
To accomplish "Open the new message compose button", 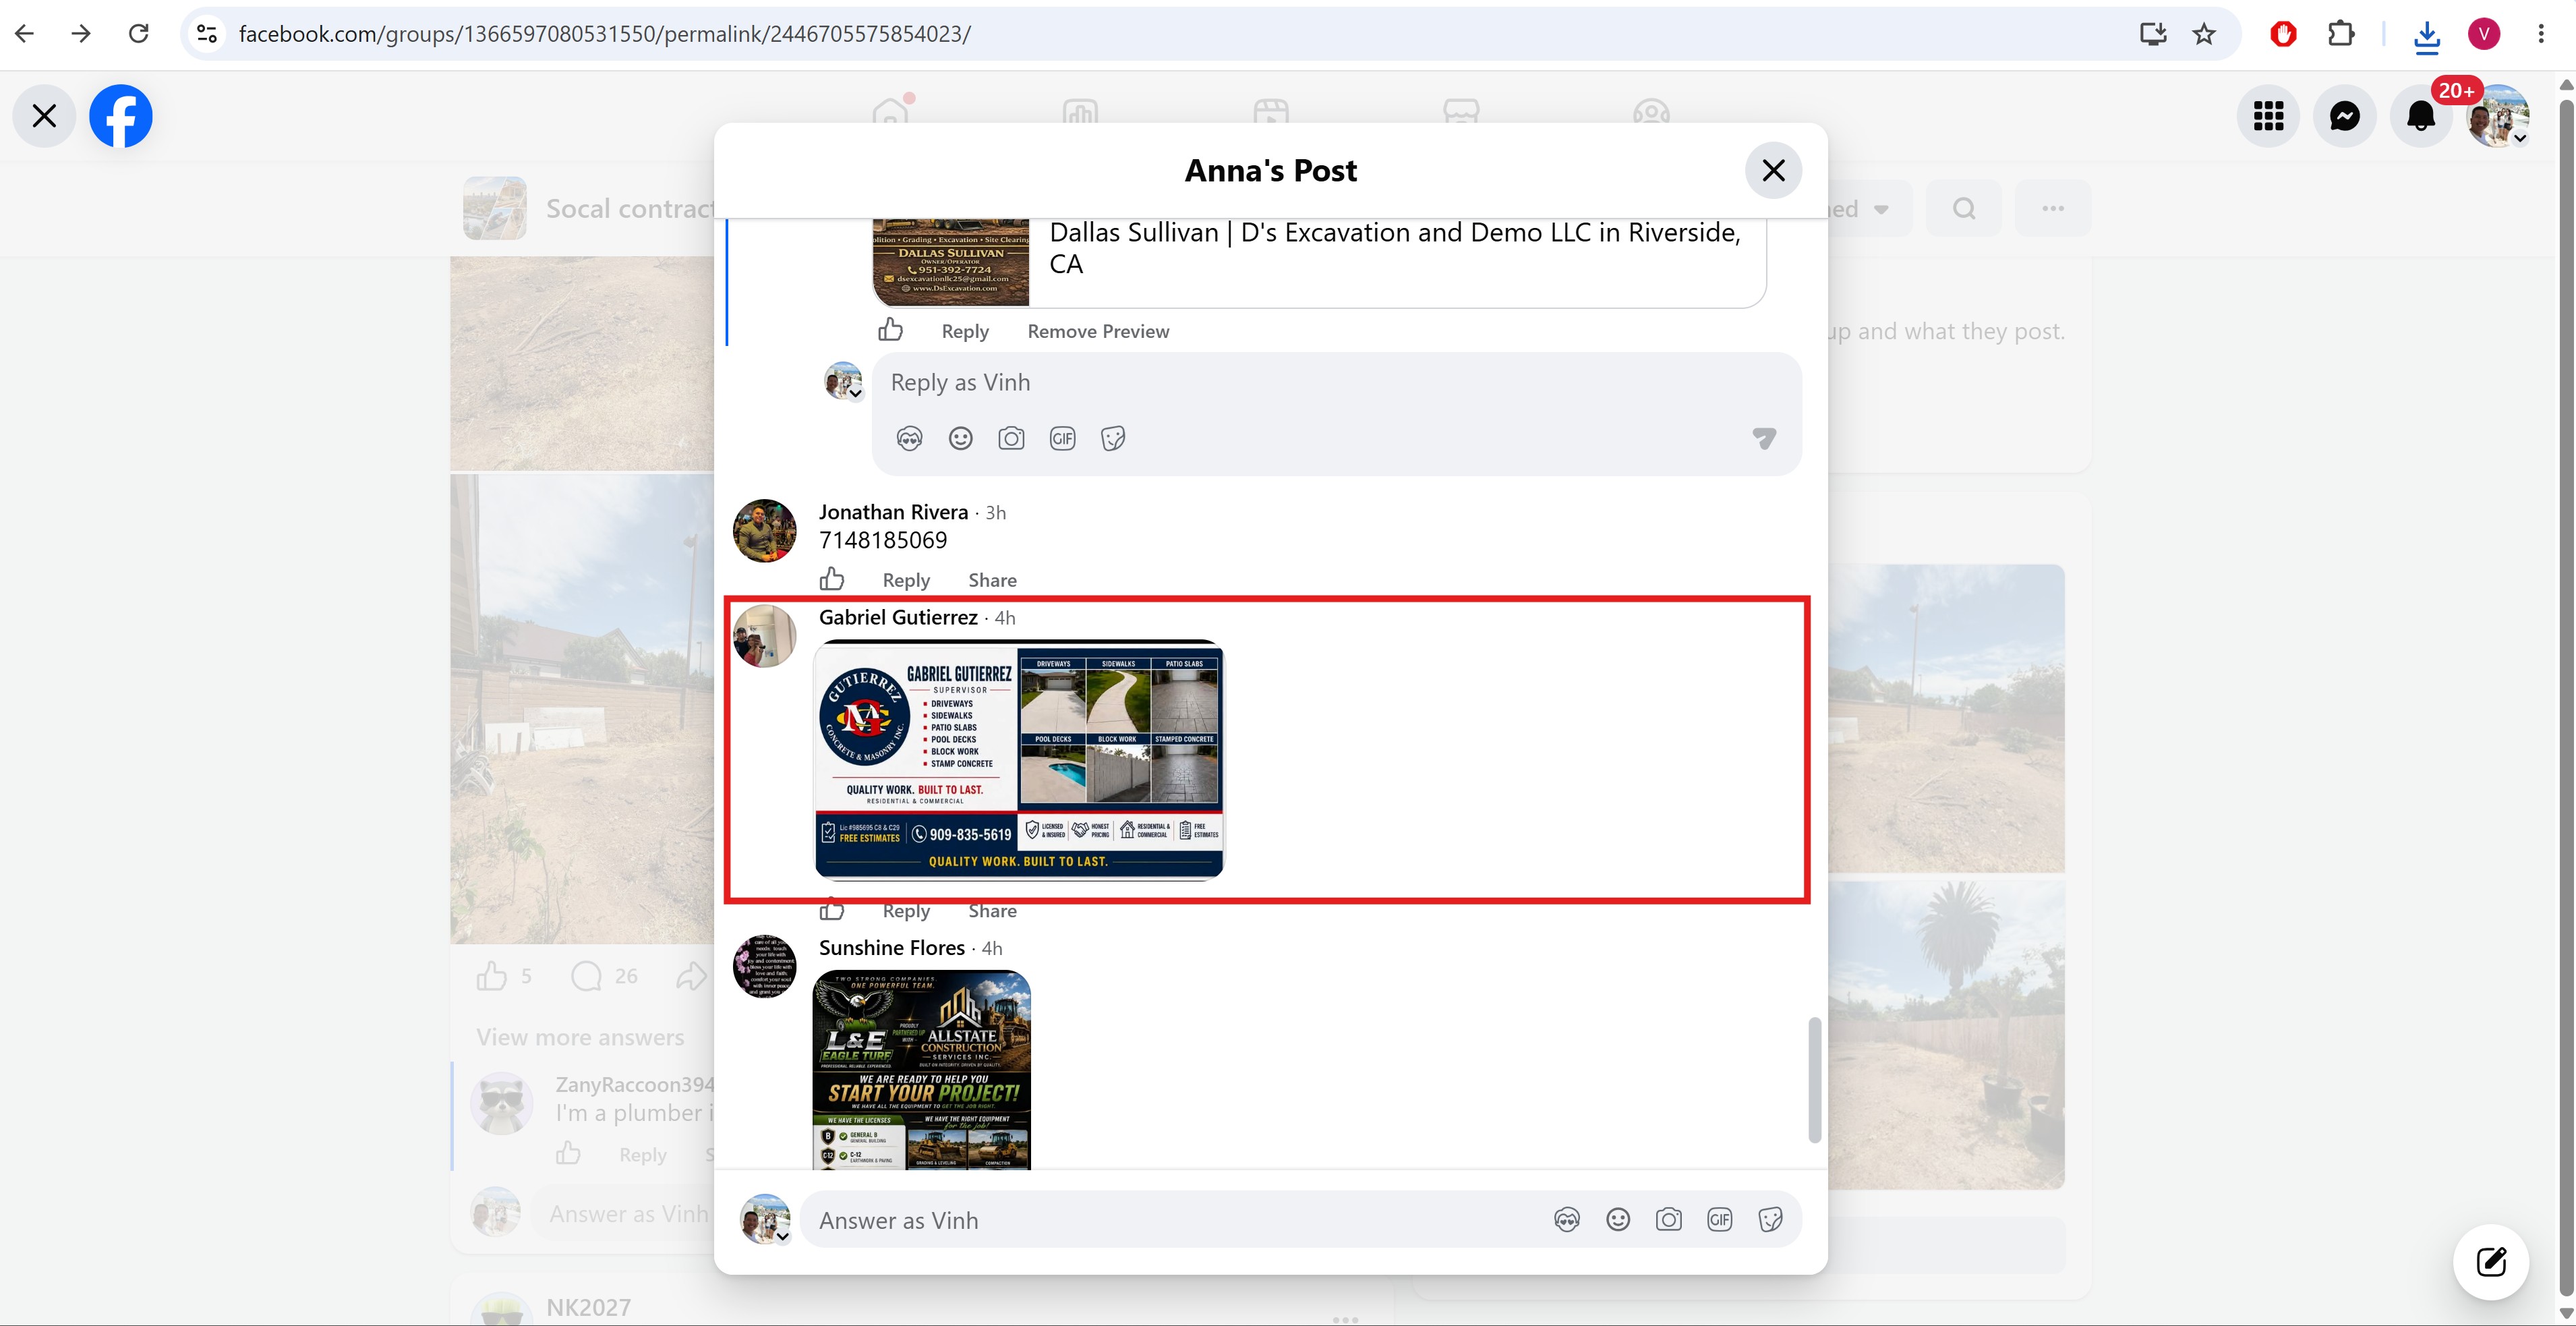I will pos(2491,1262).
